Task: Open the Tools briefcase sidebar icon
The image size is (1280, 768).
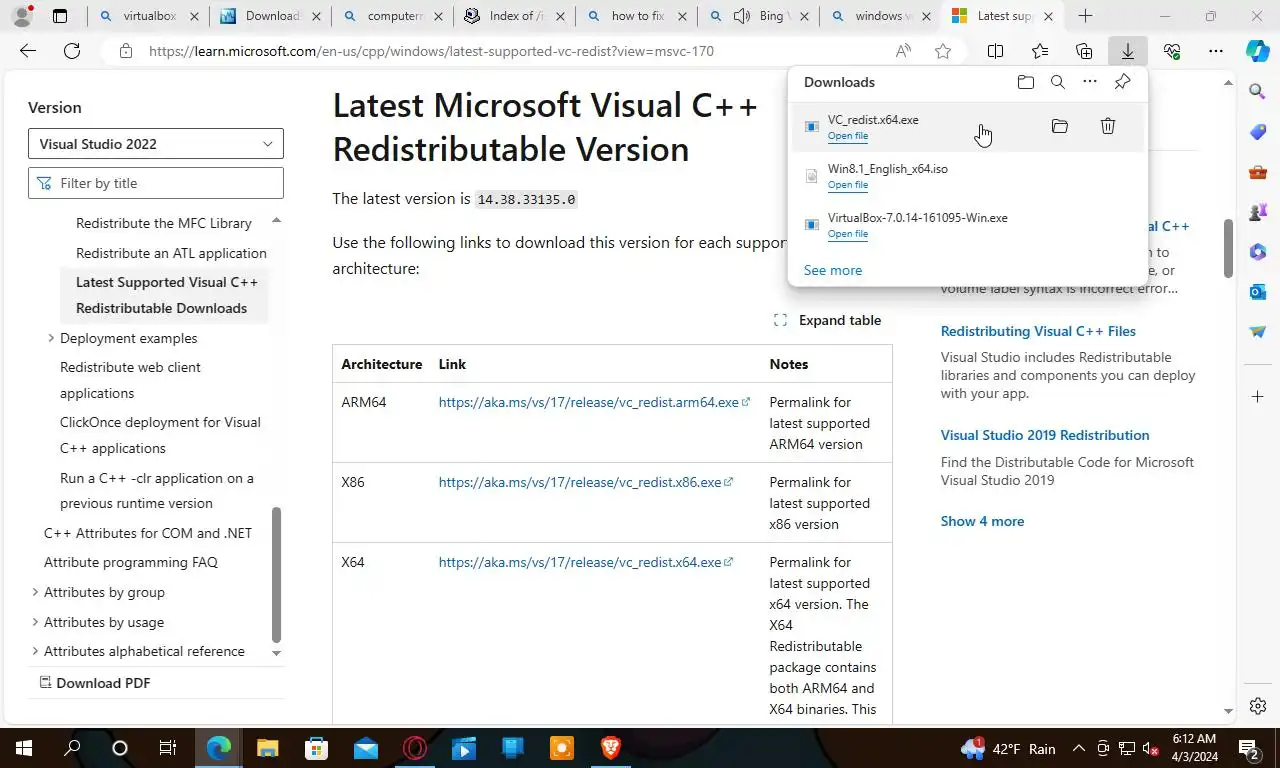Action: [1258, 172]
